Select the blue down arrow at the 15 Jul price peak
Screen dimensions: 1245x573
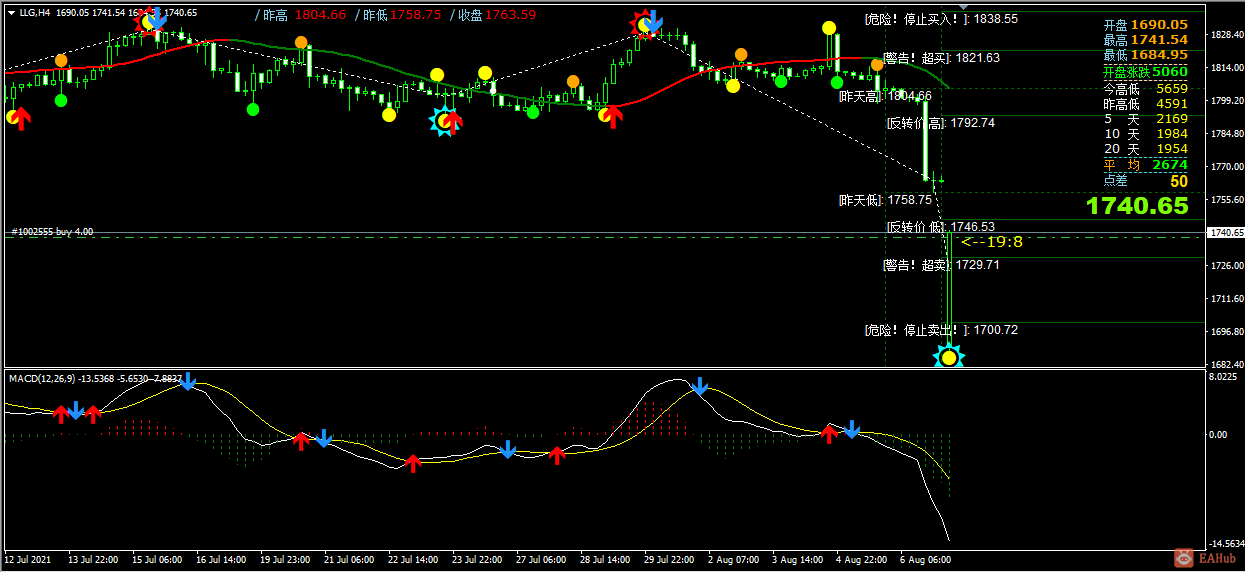[157, 20]
